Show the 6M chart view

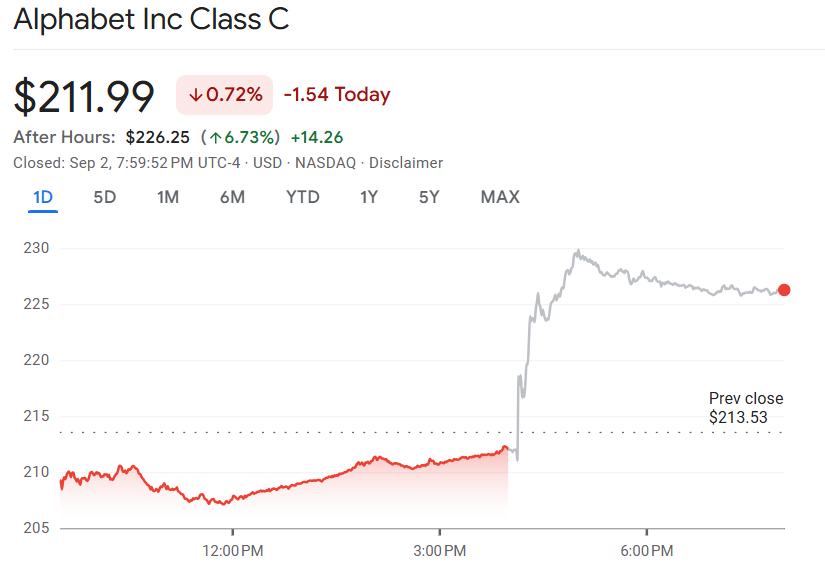pyautogui.click(x=232, y=197)
